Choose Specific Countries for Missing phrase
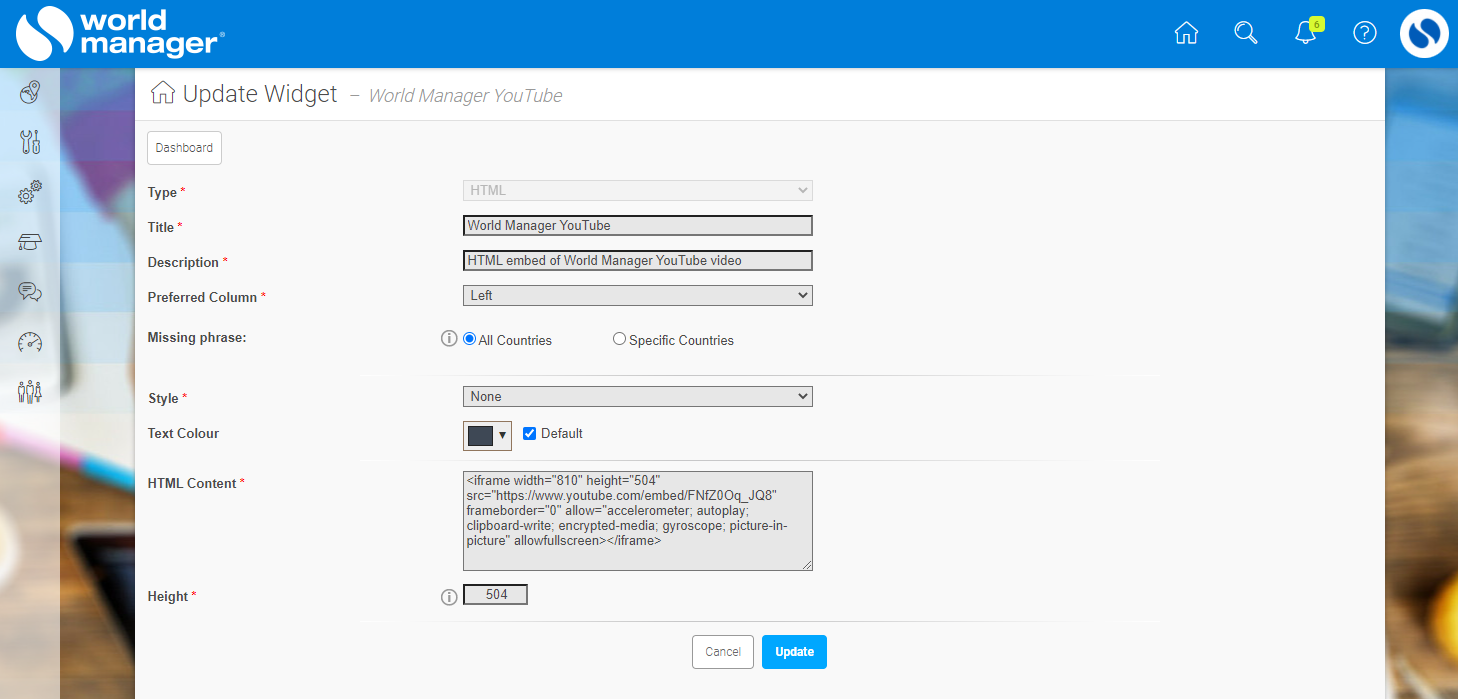1458x699 pixels. [618, 339]
